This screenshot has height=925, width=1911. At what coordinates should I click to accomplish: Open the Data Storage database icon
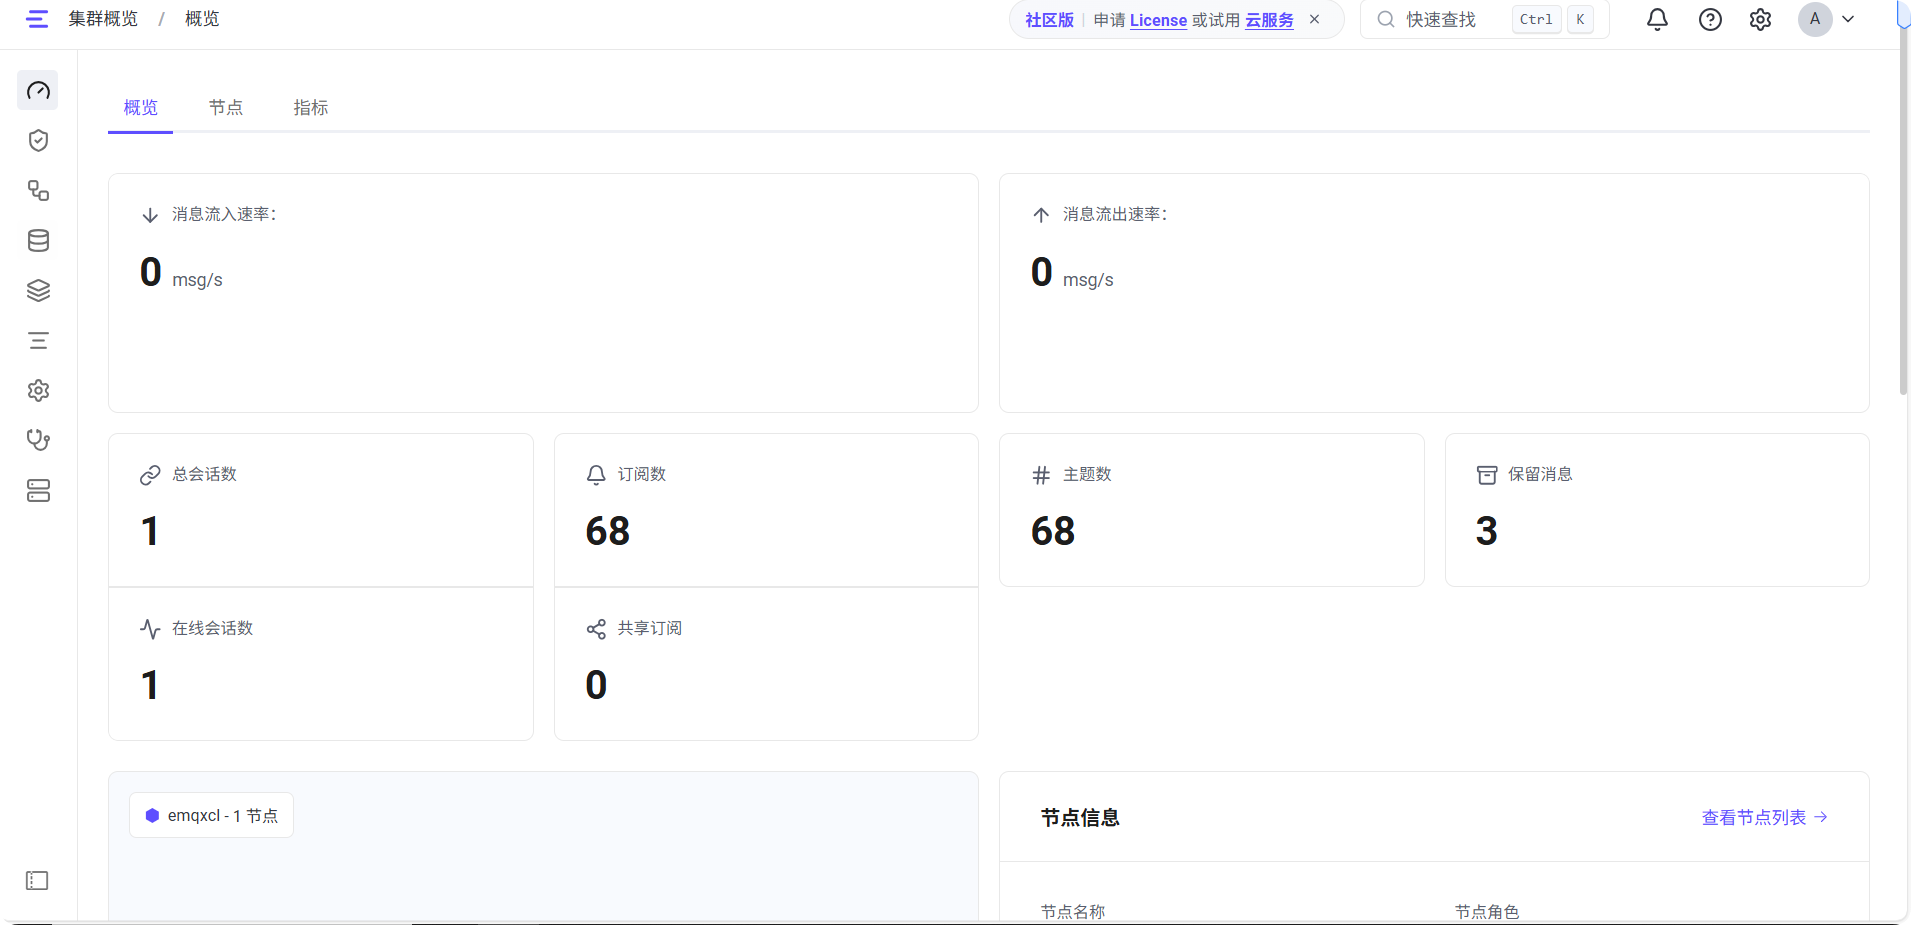tap(37, 240)
